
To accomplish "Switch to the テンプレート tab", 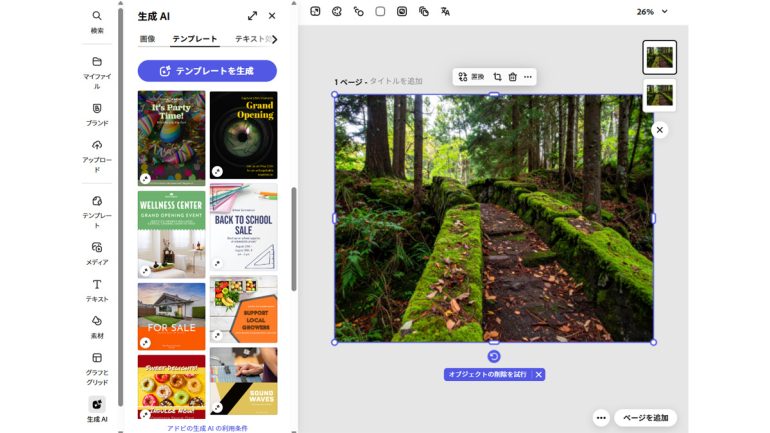I will 194,39.
